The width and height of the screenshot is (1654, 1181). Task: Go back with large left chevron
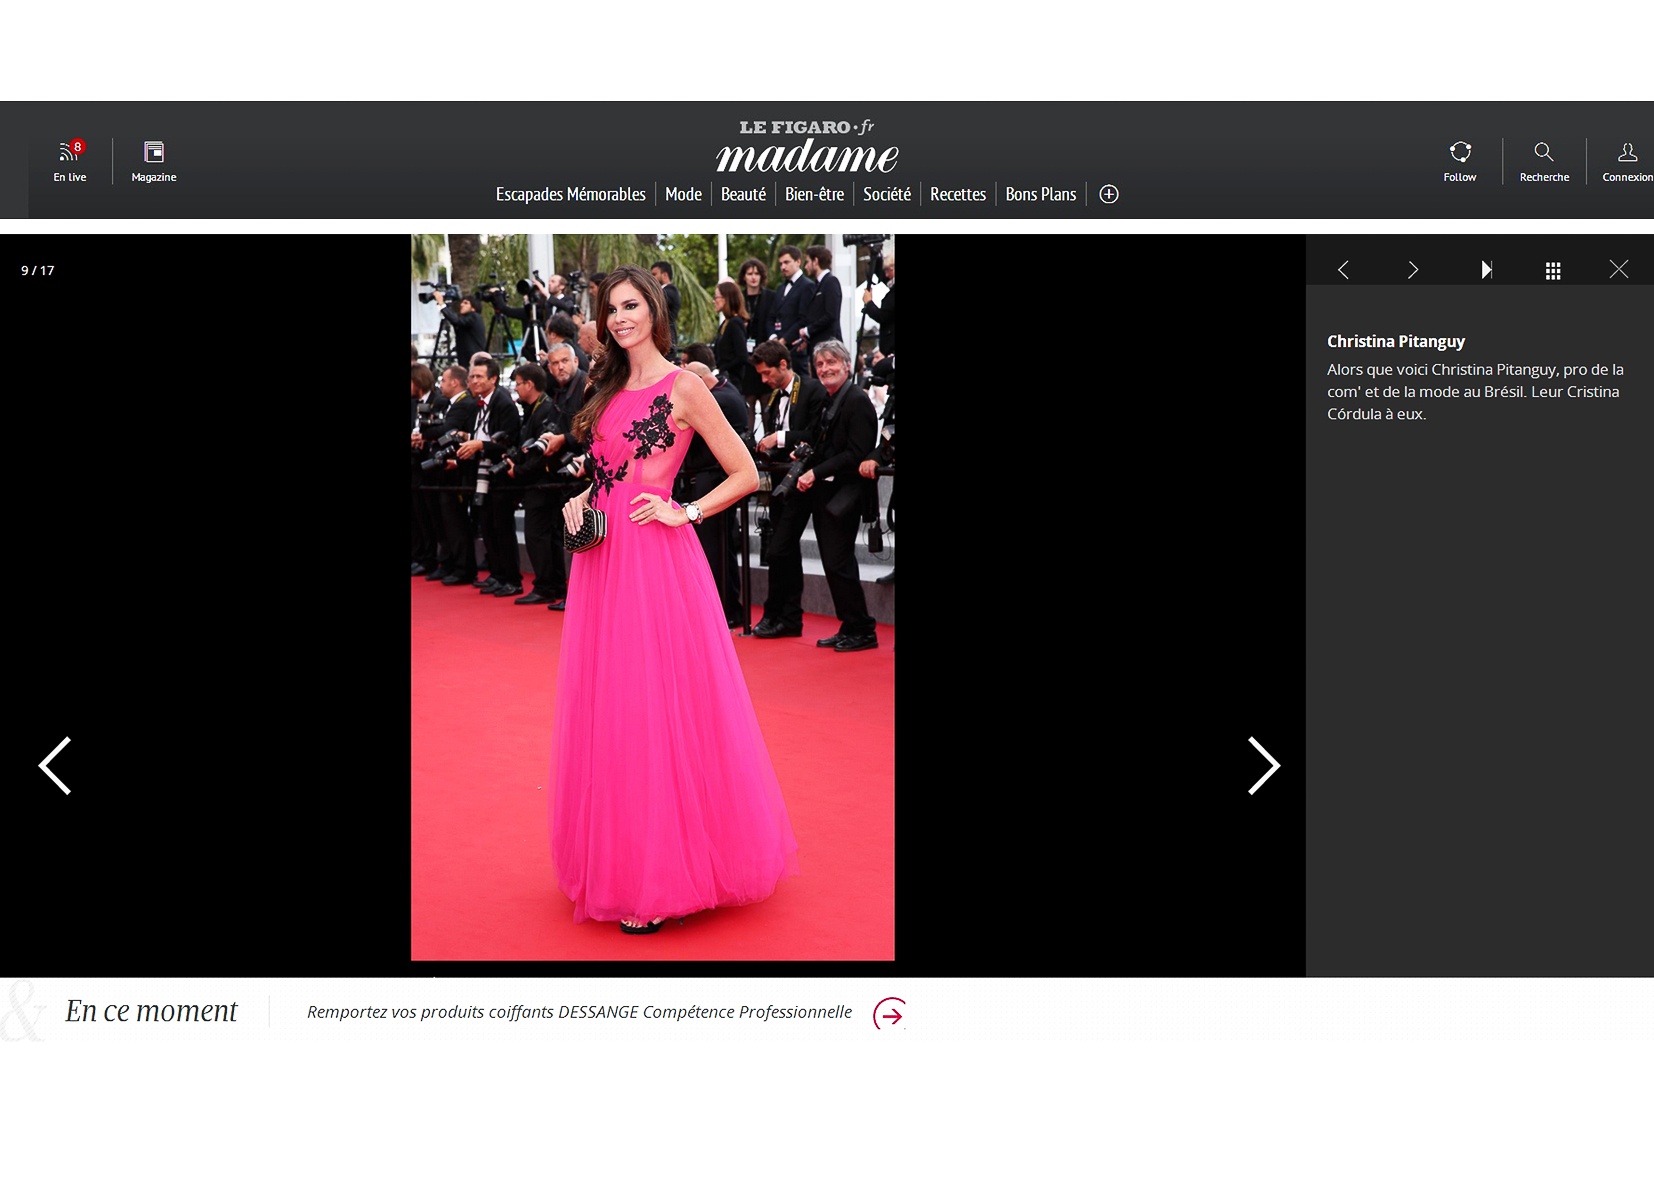pyautogui.click(x=56, y=766)
